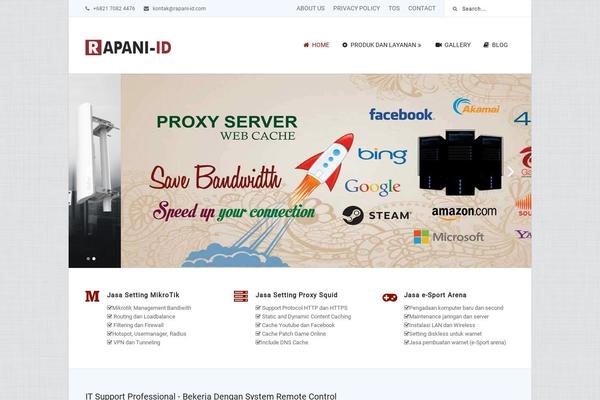This screenshot has height=400, width=600.
Task: Click 'Jasa pembuatan warnet (e-Sport arena)' text
Action: point(458,342)
